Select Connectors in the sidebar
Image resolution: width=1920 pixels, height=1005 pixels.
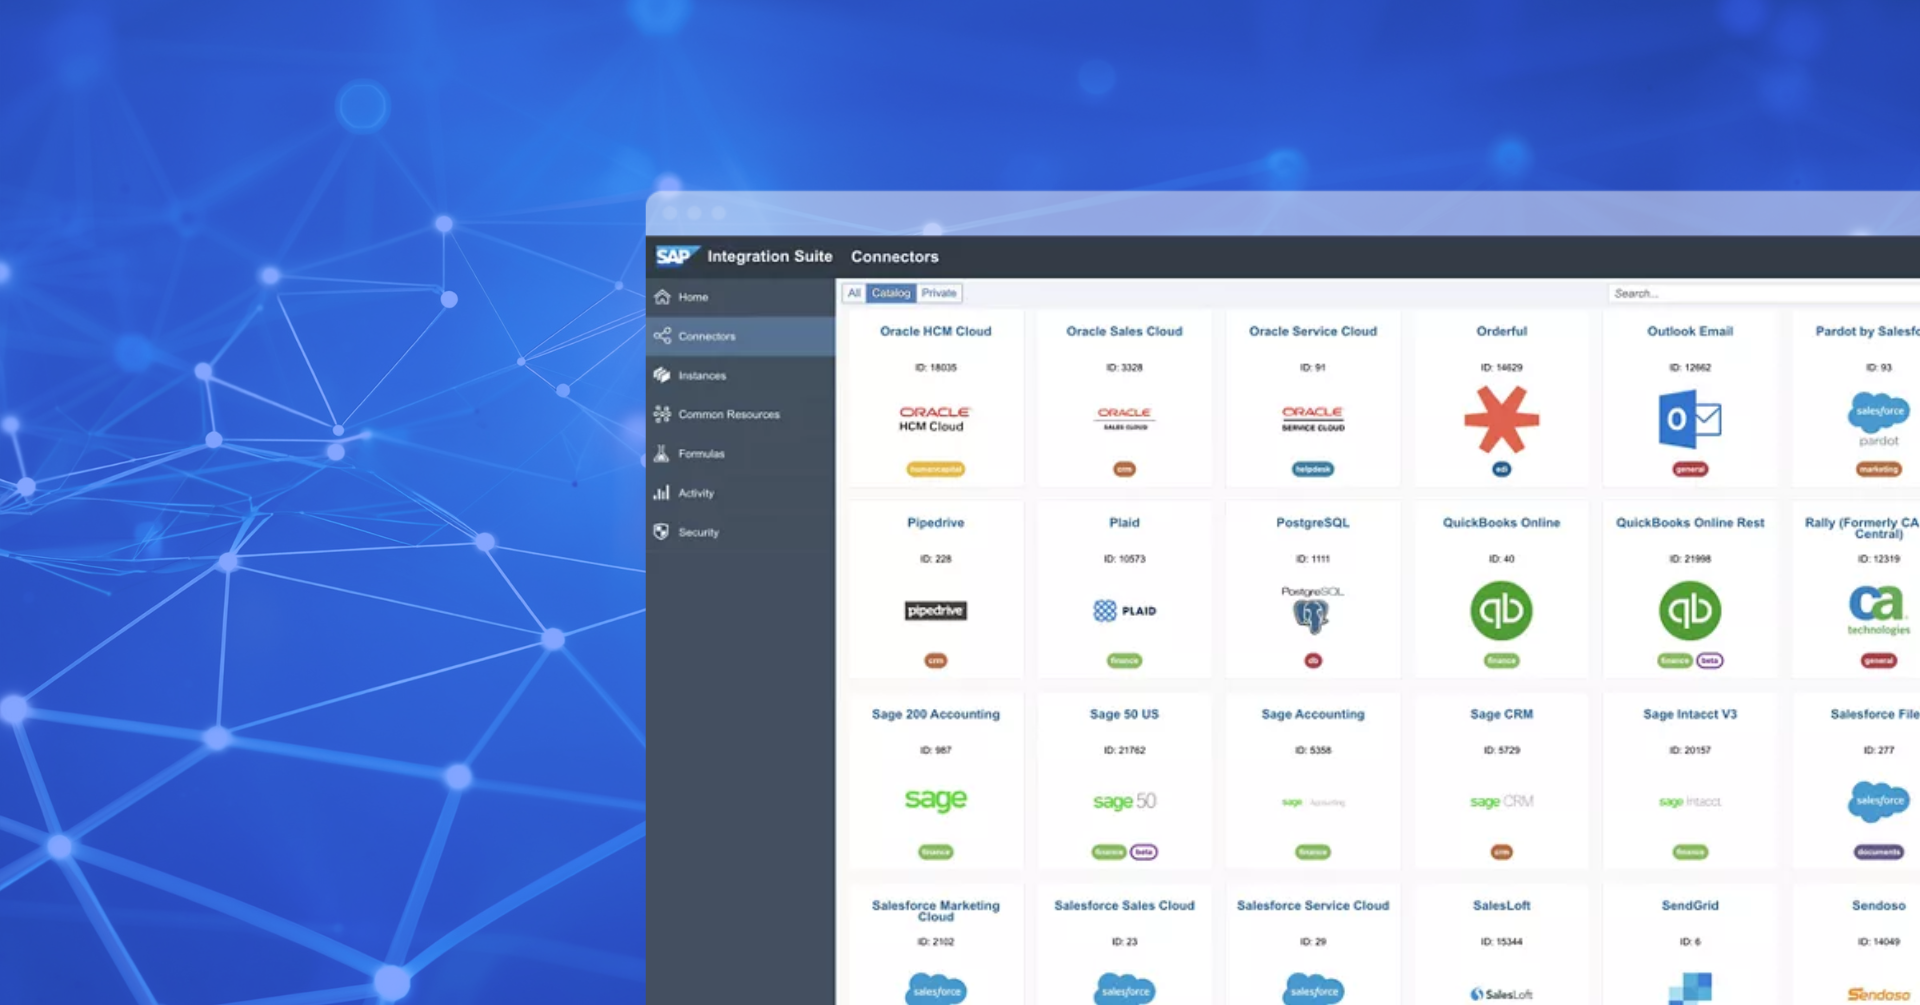(740, 336)
